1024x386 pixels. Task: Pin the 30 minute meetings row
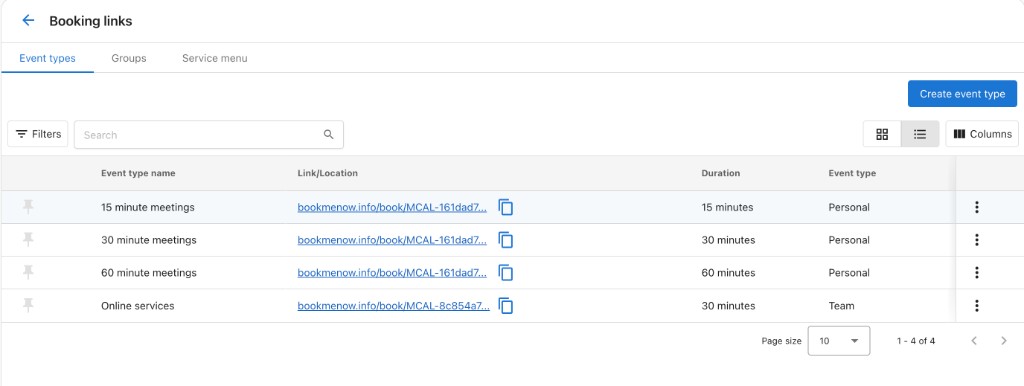pos(28,240)
